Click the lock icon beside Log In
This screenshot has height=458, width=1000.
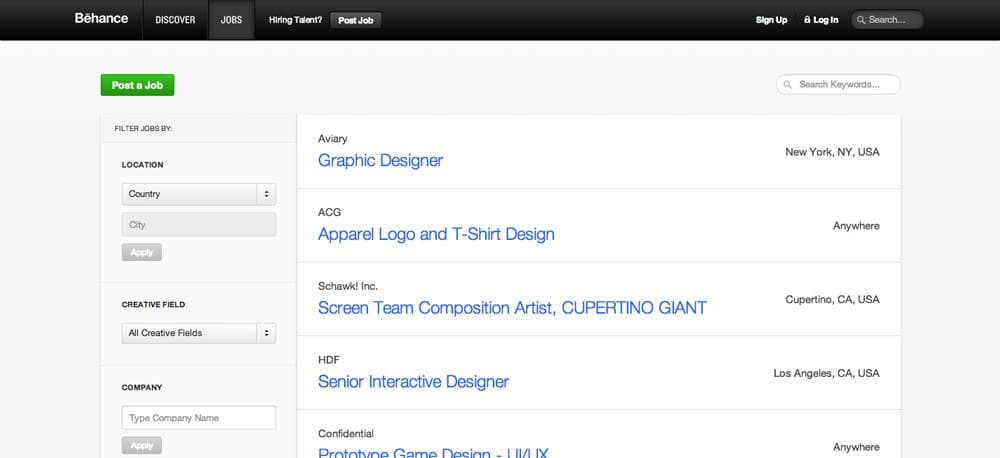(x=807, y=20)
